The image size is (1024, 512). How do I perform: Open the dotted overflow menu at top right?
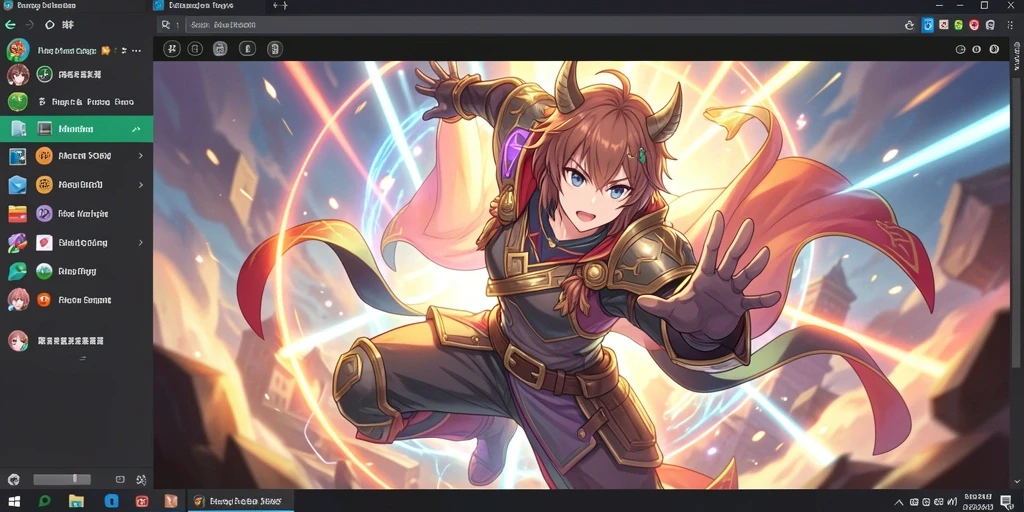click(1010, 25)
